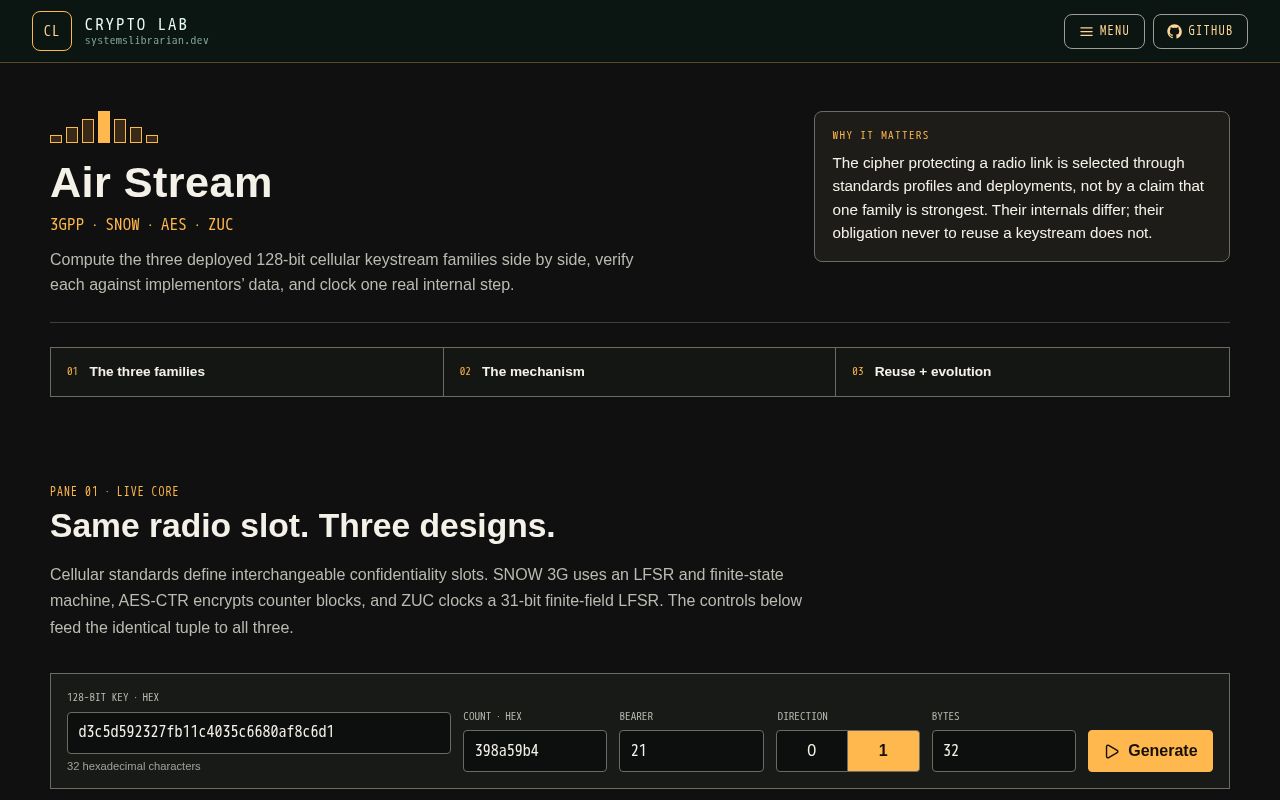This screenshot has height=800, width=1280.
Task: Click the play icon on Generate
Action: [x=1112, y=751]
